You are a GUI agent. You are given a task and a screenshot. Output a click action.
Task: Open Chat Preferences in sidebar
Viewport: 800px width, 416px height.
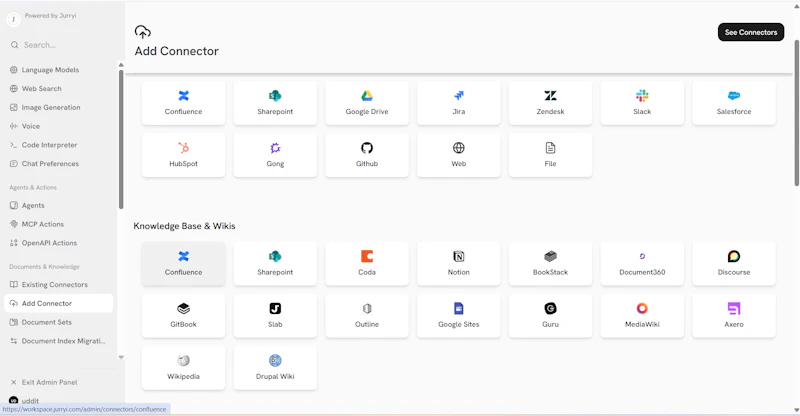pyautogui.click(x=59, y=164)
